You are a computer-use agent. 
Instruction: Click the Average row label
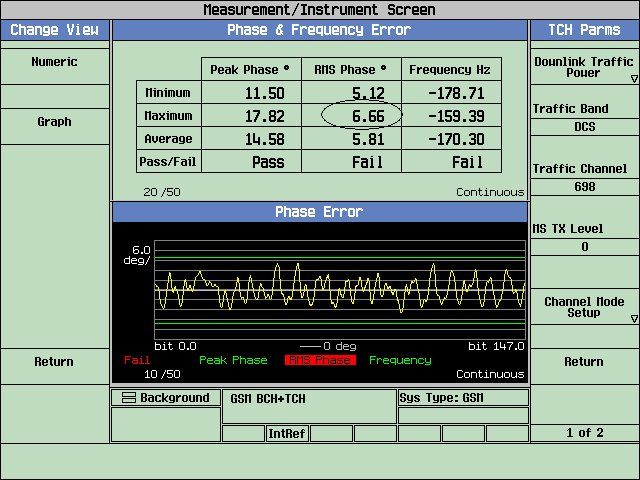[x=168, y=139]
